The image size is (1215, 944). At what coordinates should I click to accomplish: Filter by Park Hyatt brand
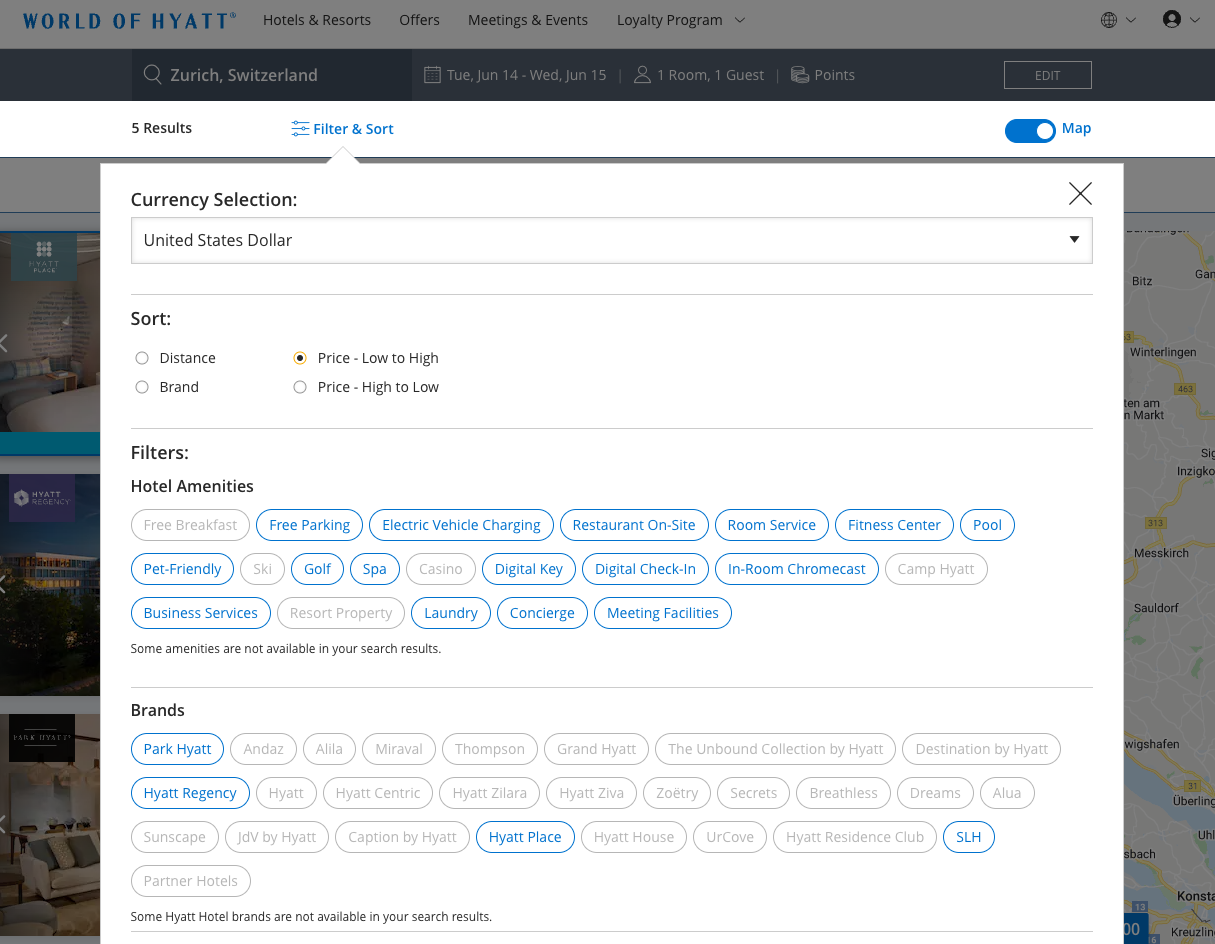point(178,749)
